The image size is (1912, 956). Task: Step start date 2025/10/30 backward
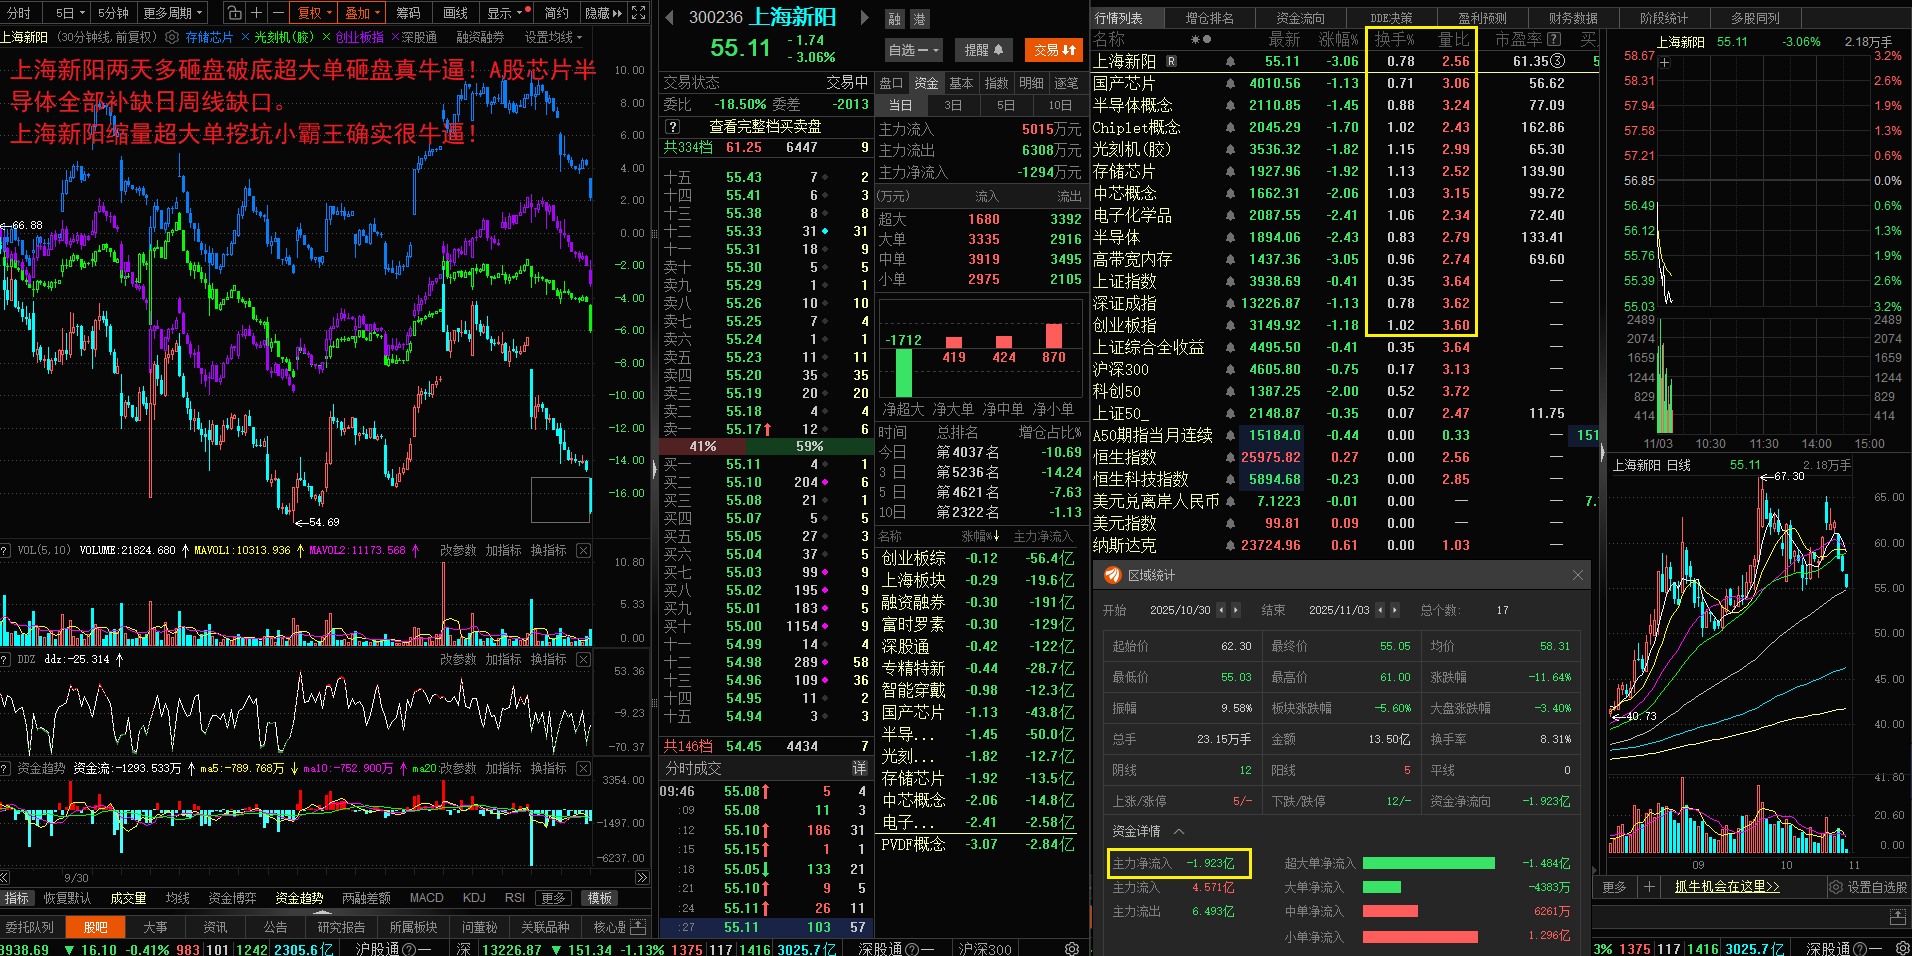tap(1223, 610)
